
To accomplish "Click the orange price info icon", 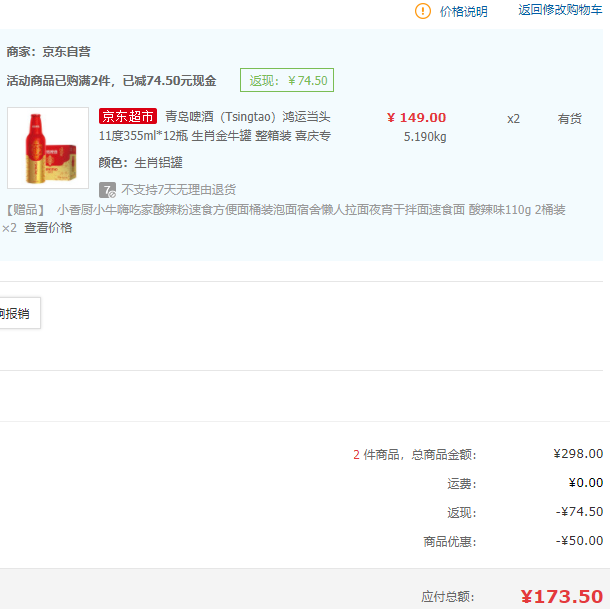I will point(423,11).
